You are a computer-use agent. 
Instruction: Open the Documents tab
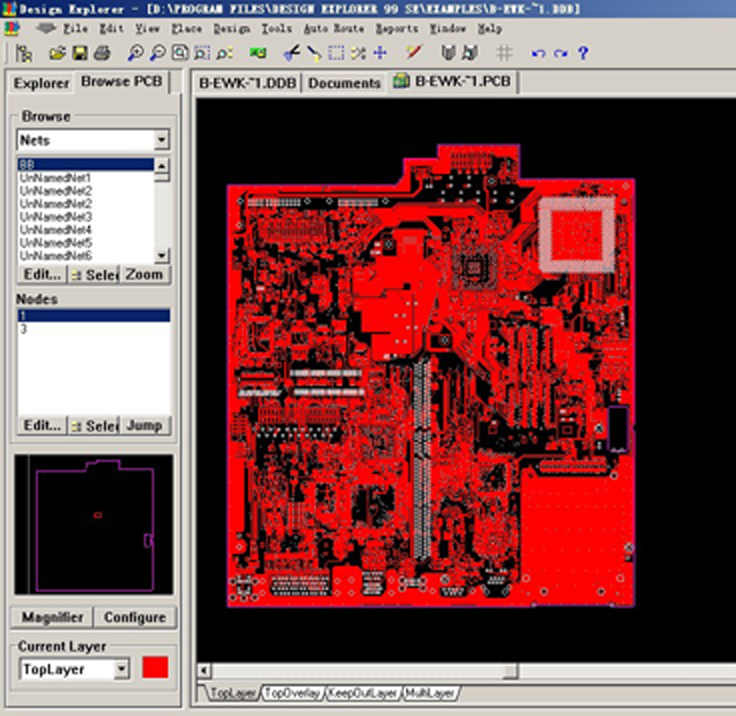point(344,83)
